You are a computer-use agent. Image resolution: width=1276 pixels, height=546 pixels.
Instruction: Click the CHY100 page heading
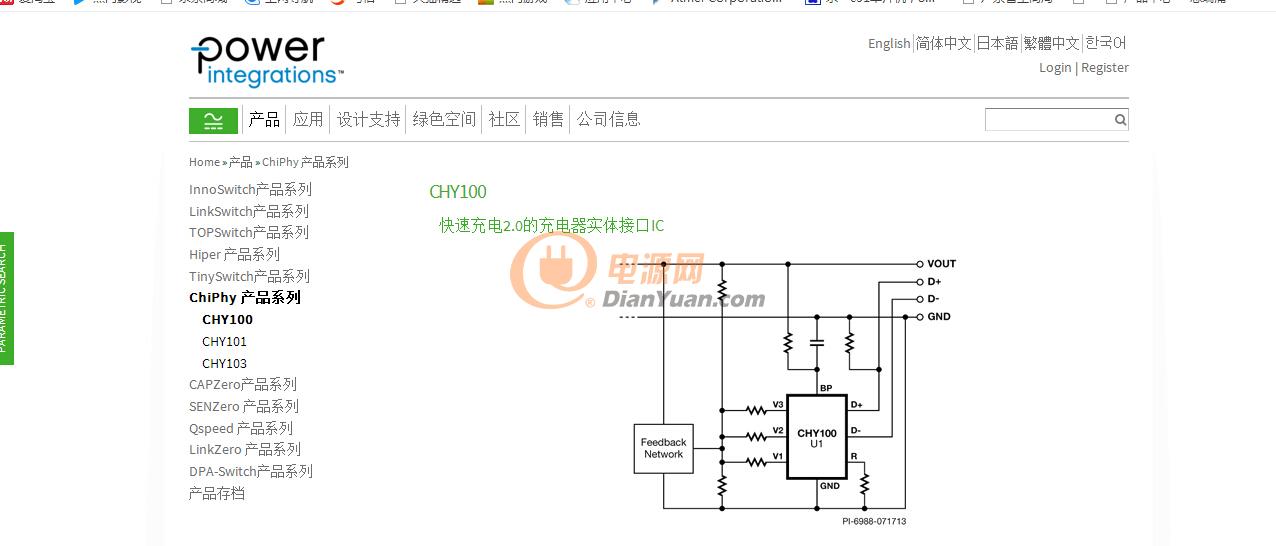[458, 192]
